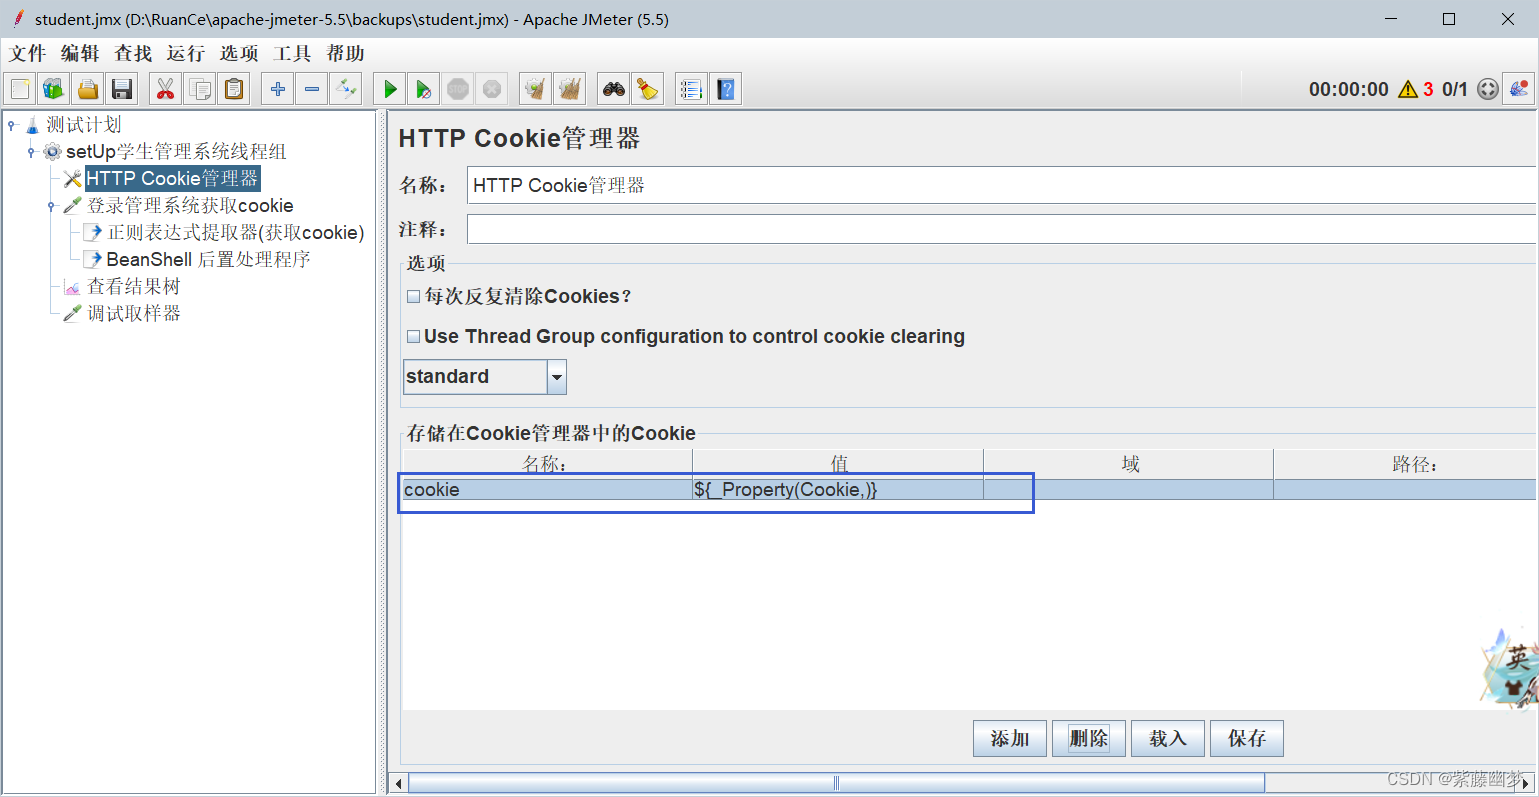Start test without pauses icon
The image size is (1539, 797).
click(424, 89)
